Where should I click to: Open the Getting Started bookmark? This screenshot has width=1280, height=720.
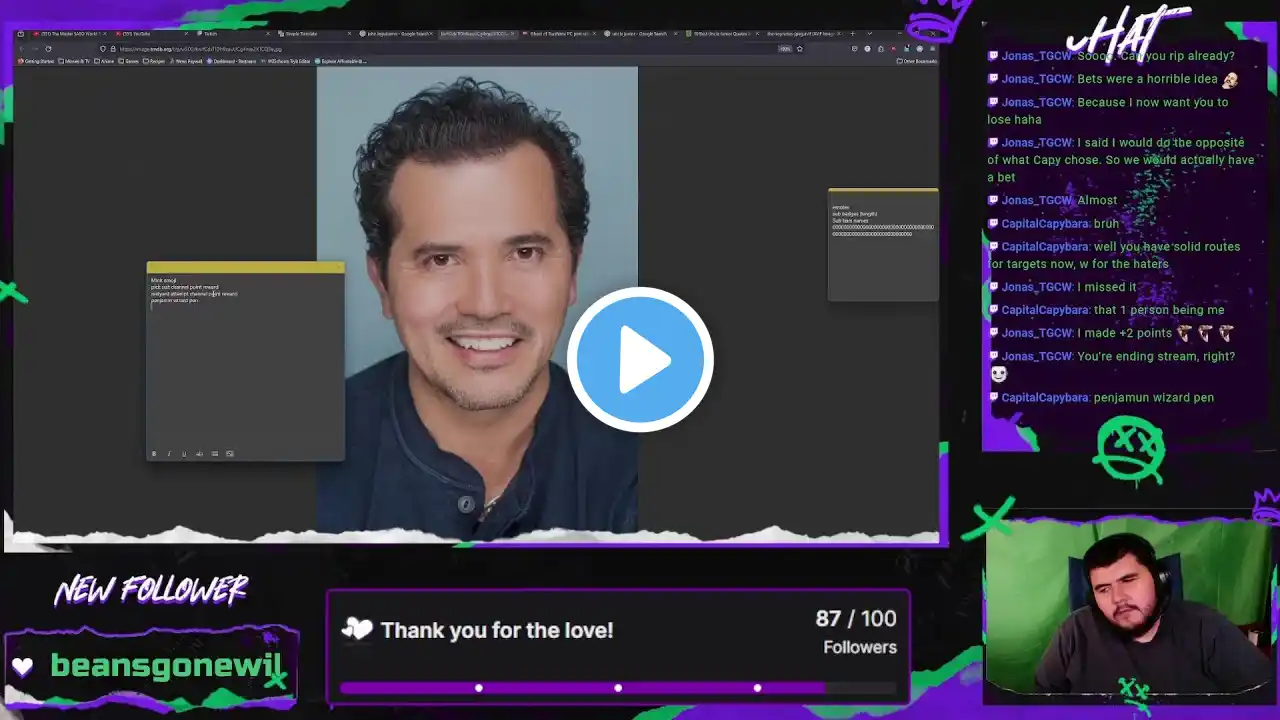(x=38, y=61)
